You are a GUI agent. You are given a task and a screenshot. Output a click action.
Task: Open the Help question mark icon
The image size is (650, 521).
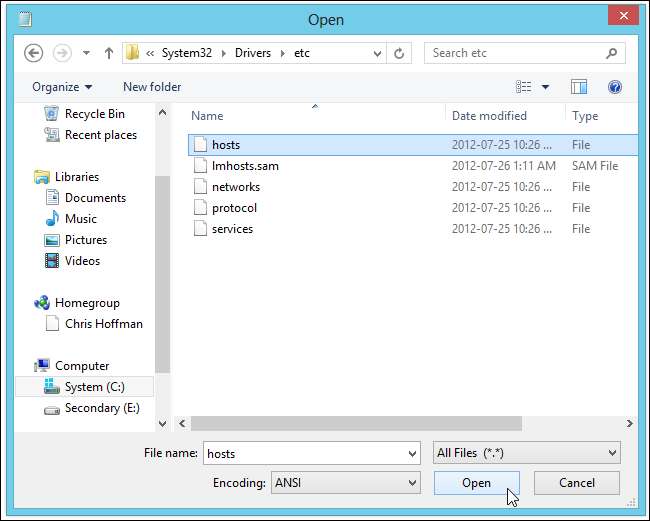tap(615, 87)
